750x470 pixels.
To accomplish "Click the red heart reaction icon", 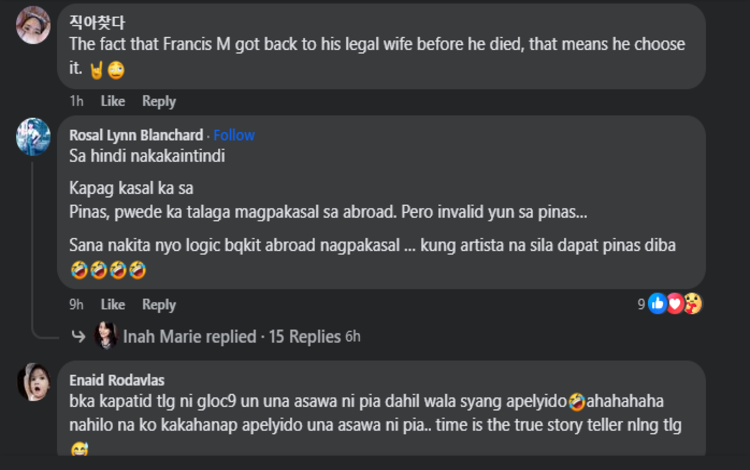I will 675,303.
